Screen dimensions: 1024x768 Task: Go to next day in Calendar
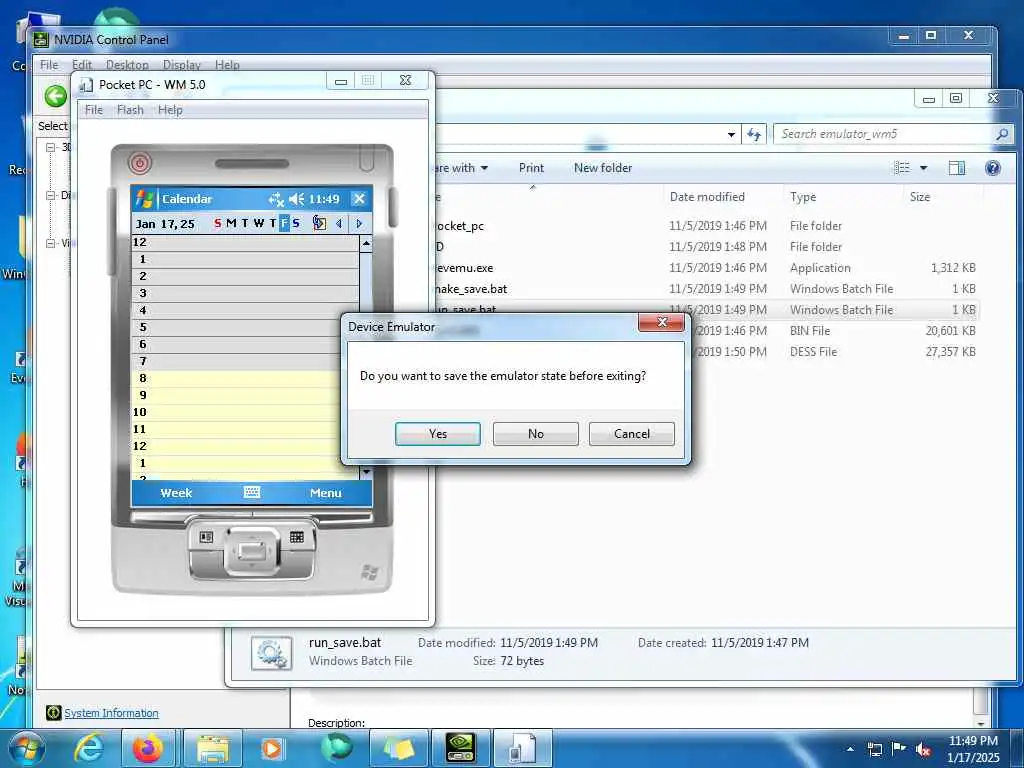359,223
